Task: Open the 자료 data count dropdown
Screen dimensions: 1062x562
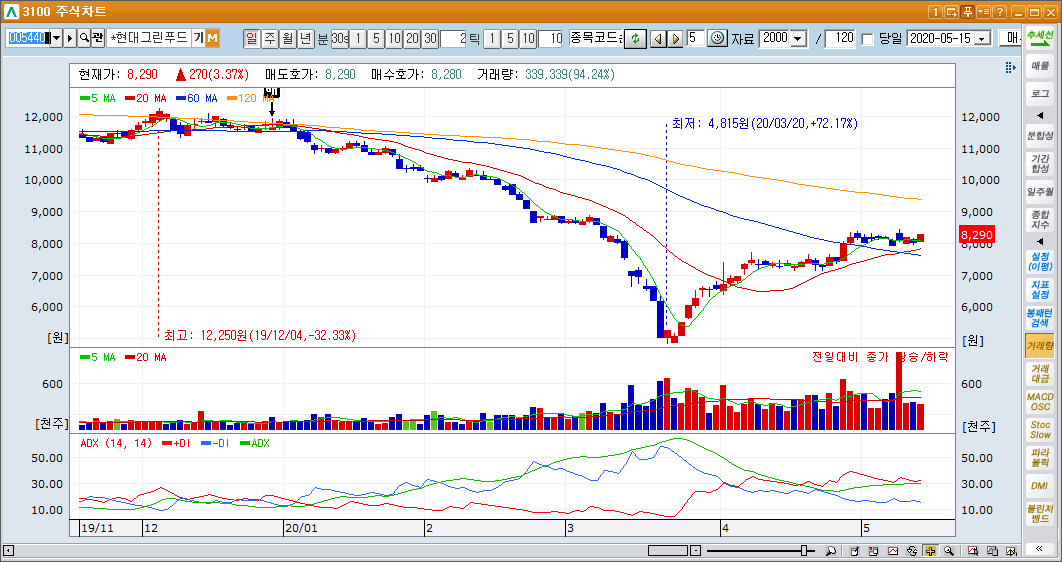Action: point(799,39)
